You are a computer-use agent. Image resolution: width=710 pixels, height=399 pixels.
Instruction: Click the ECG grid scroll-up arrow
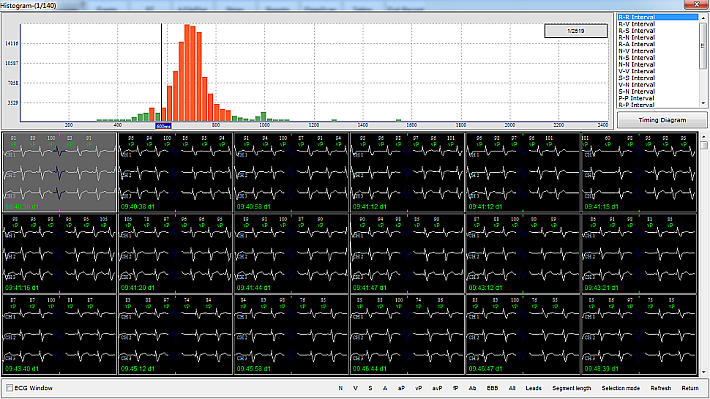[703, 136]
